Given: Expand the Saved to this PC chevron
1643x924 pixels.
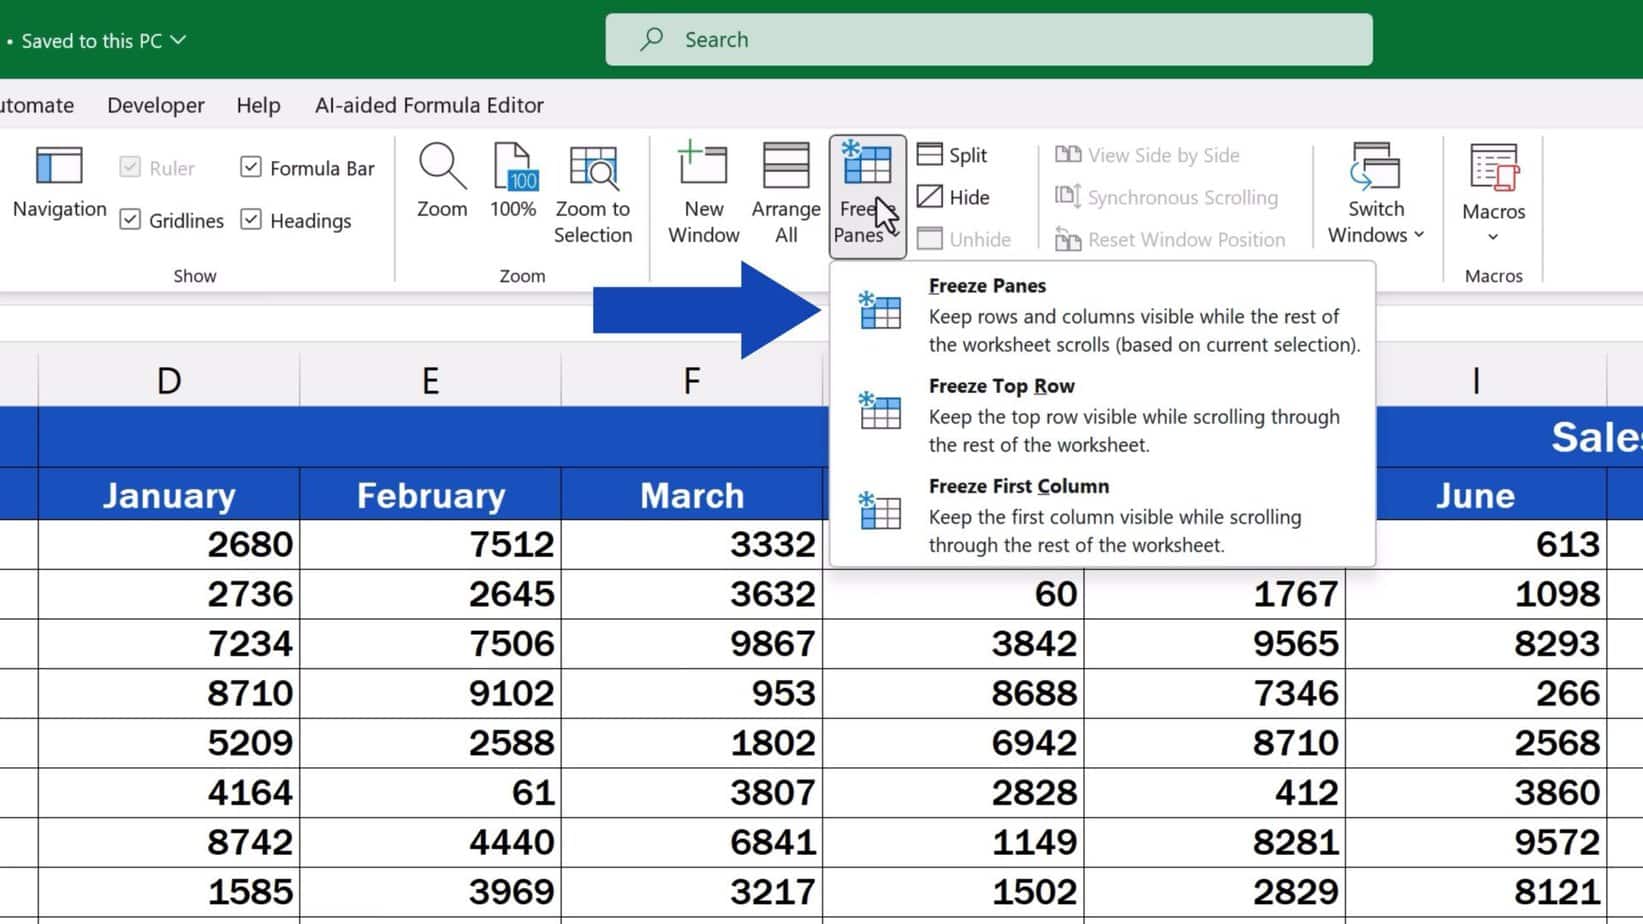Looking at the screenshot, I should coord(178,40).
